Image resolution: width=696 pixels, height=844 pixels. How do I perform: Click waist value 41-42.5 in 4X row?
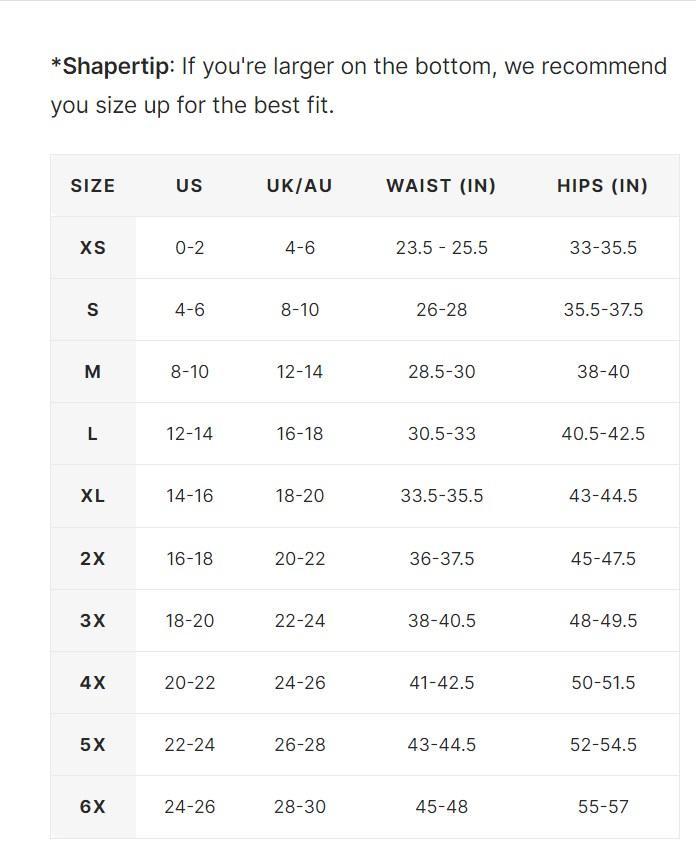(441, 683)
